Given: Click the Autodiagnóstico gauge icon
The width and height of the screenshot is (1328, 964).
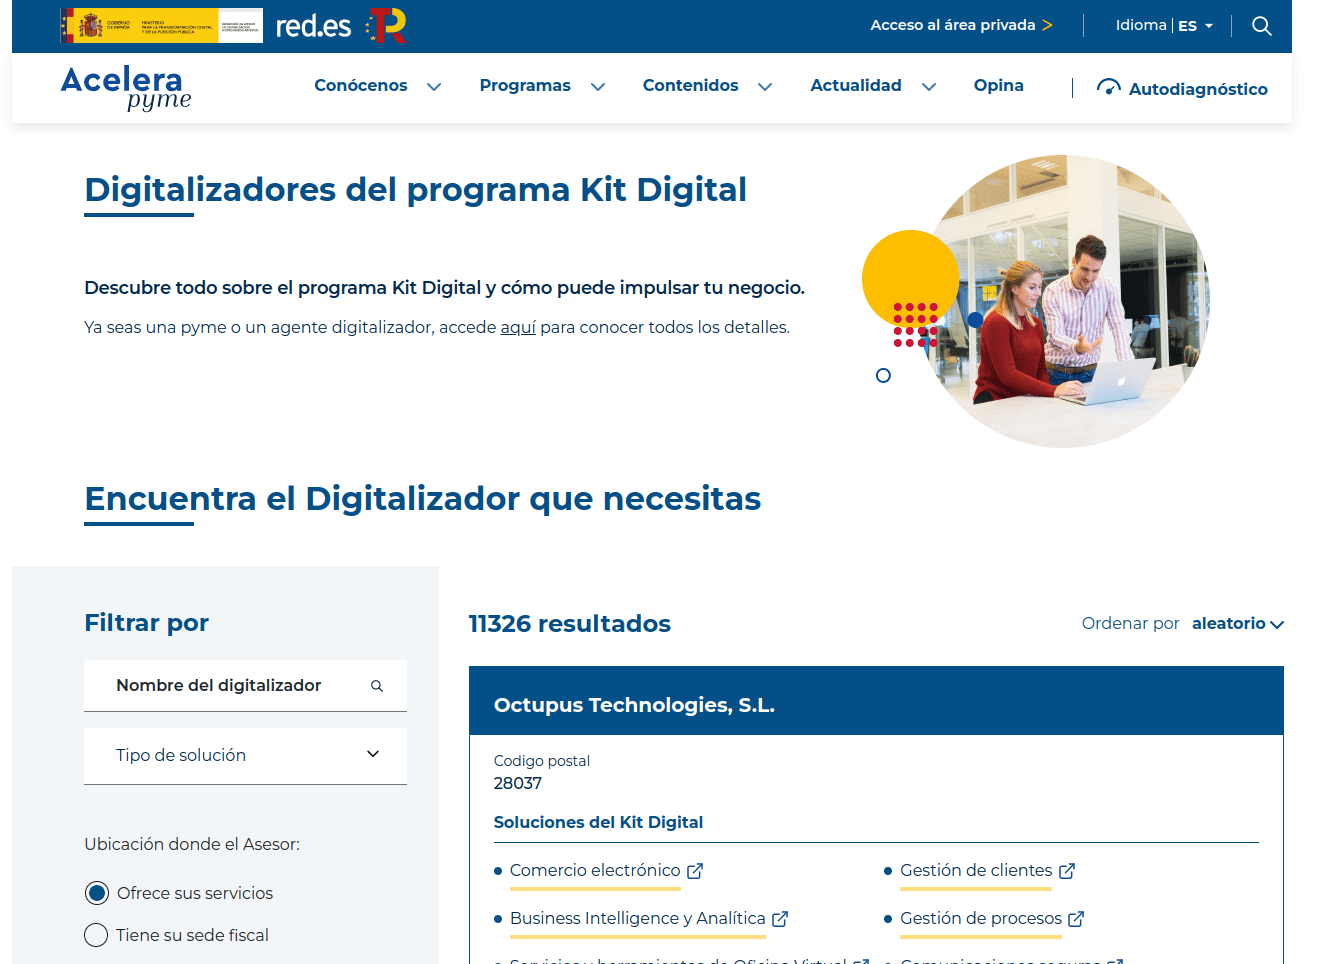Looking at the screenshot, I should click(x=1108, y=88).
